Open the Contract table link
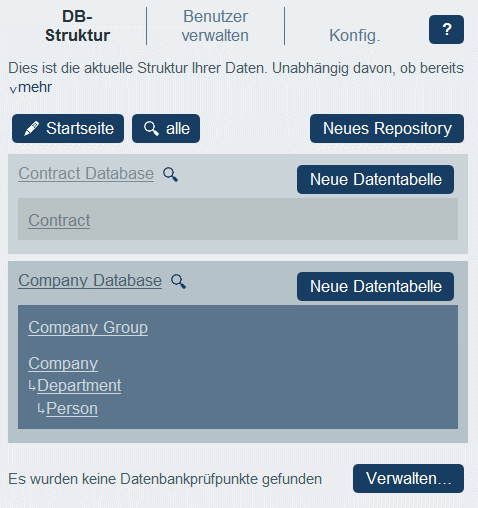Viewport: 478px width, 508px height. [59, 221]
